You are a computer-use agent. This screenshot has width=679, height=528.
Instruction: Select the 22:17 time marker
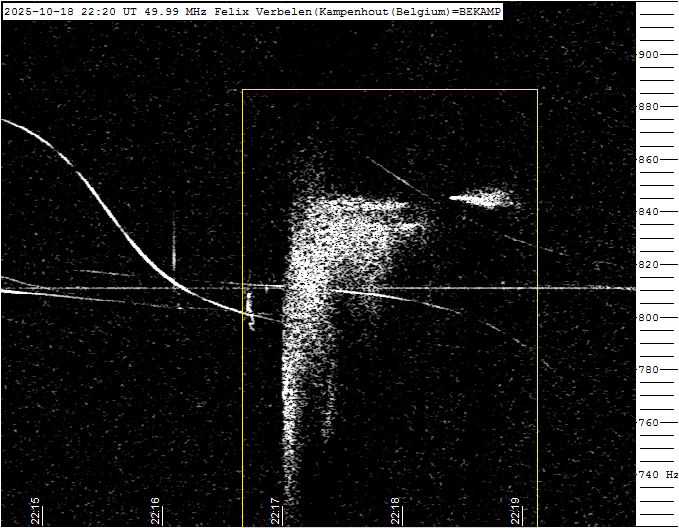point(275,511)
